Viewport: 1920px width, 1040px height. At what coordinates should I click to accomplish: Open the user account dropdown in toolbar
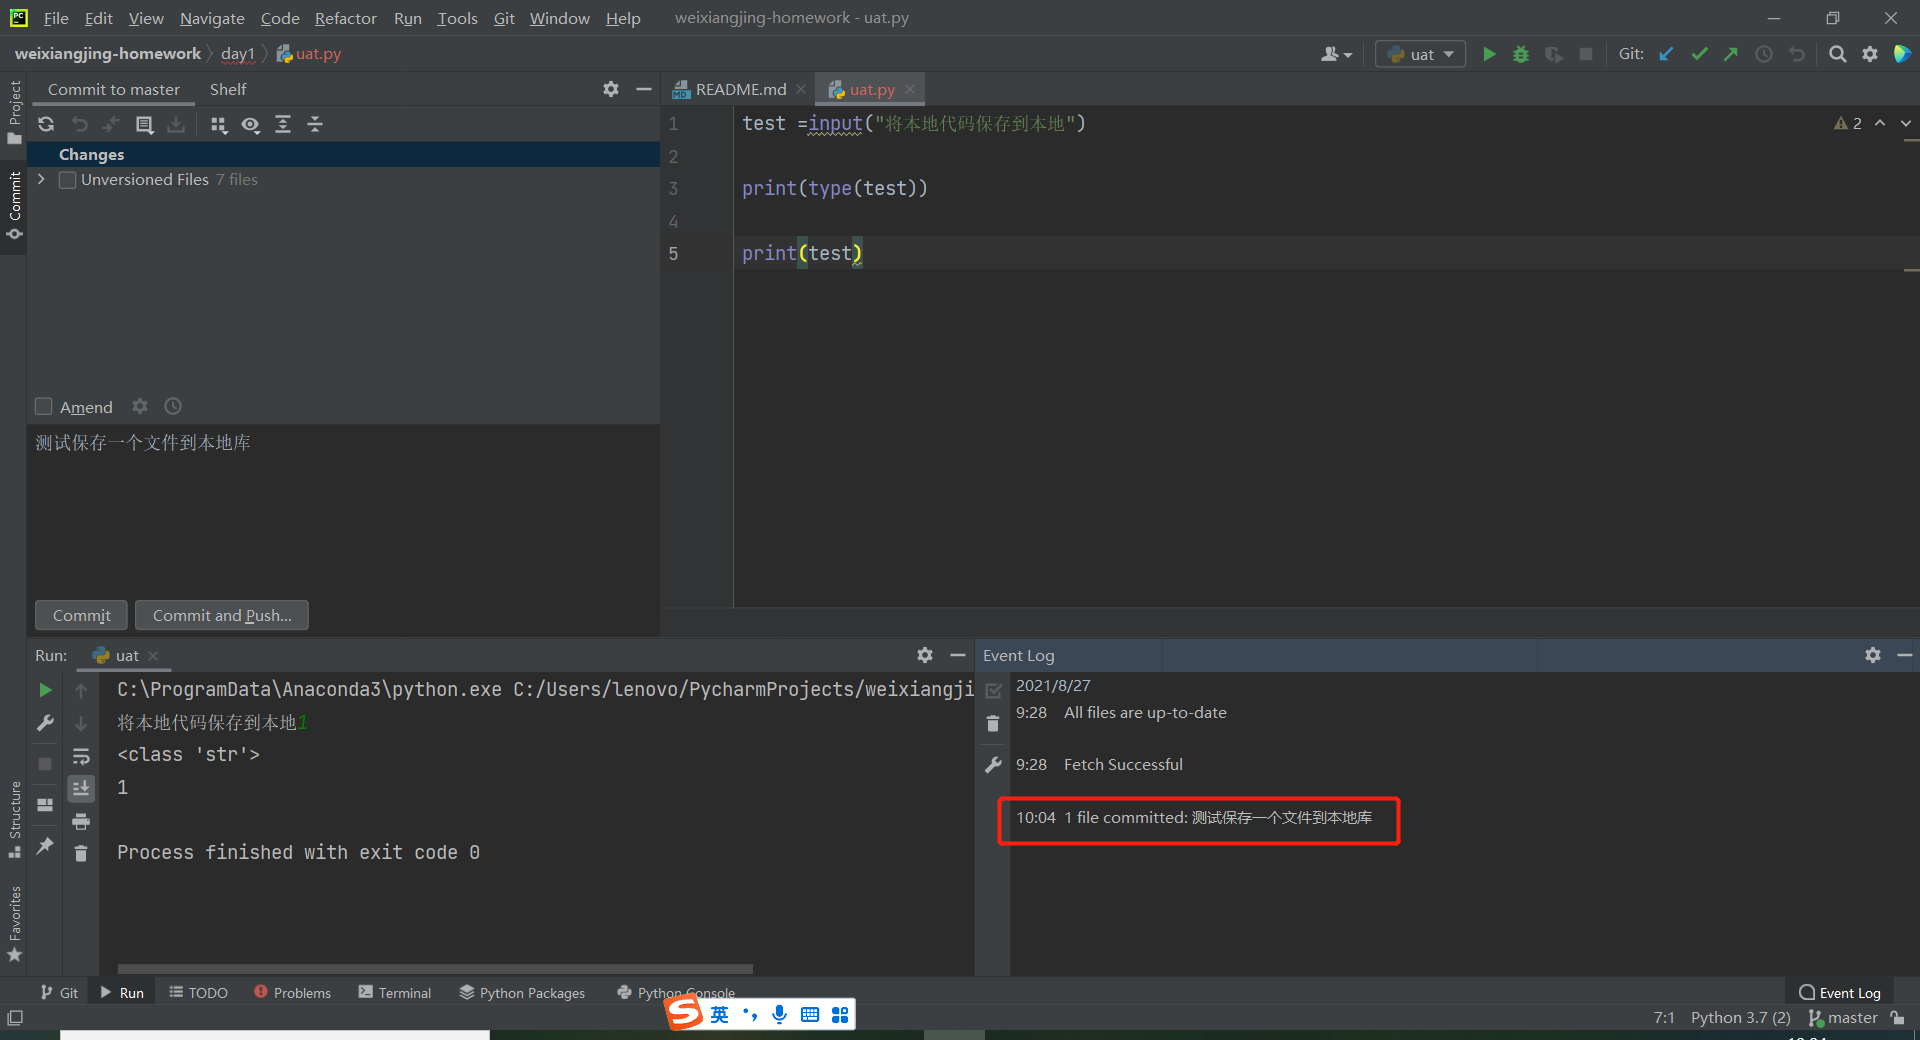point(1336,54)
